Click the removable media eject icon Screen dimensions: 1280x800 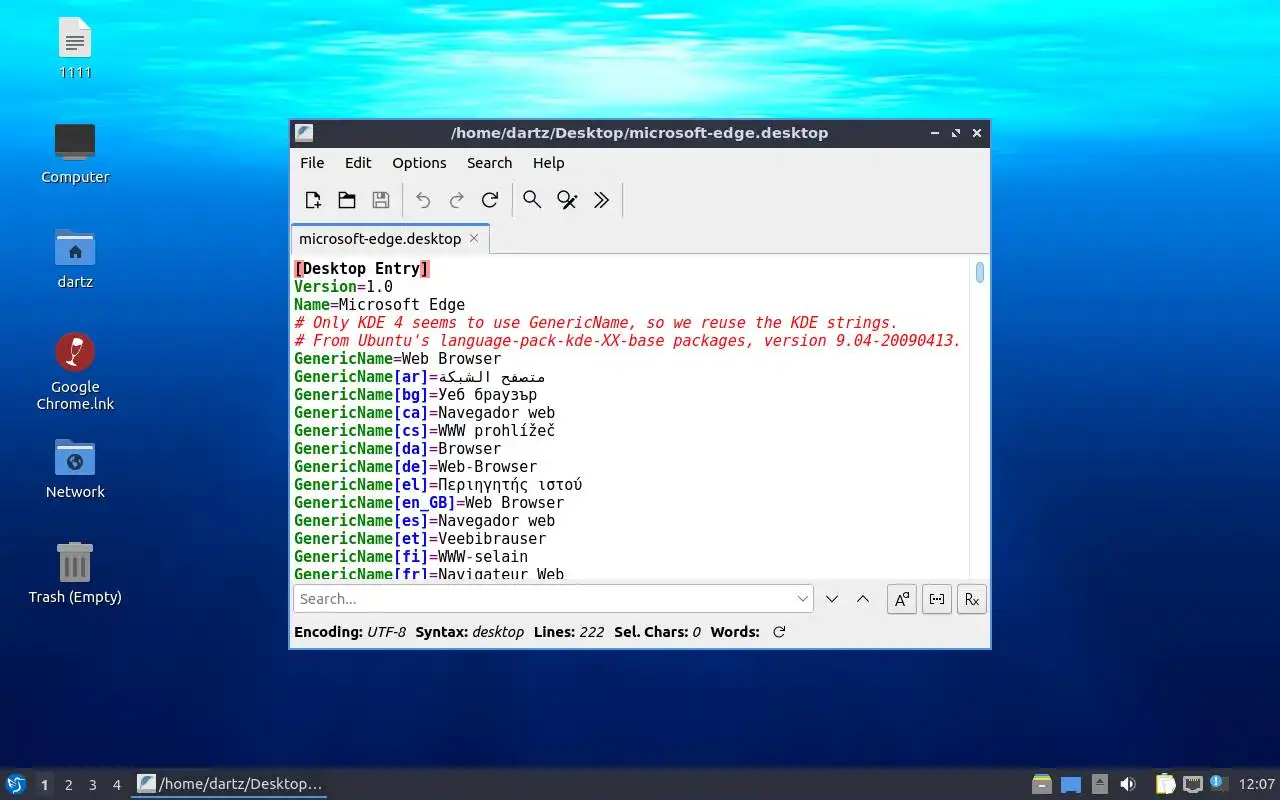point(1099,784)
